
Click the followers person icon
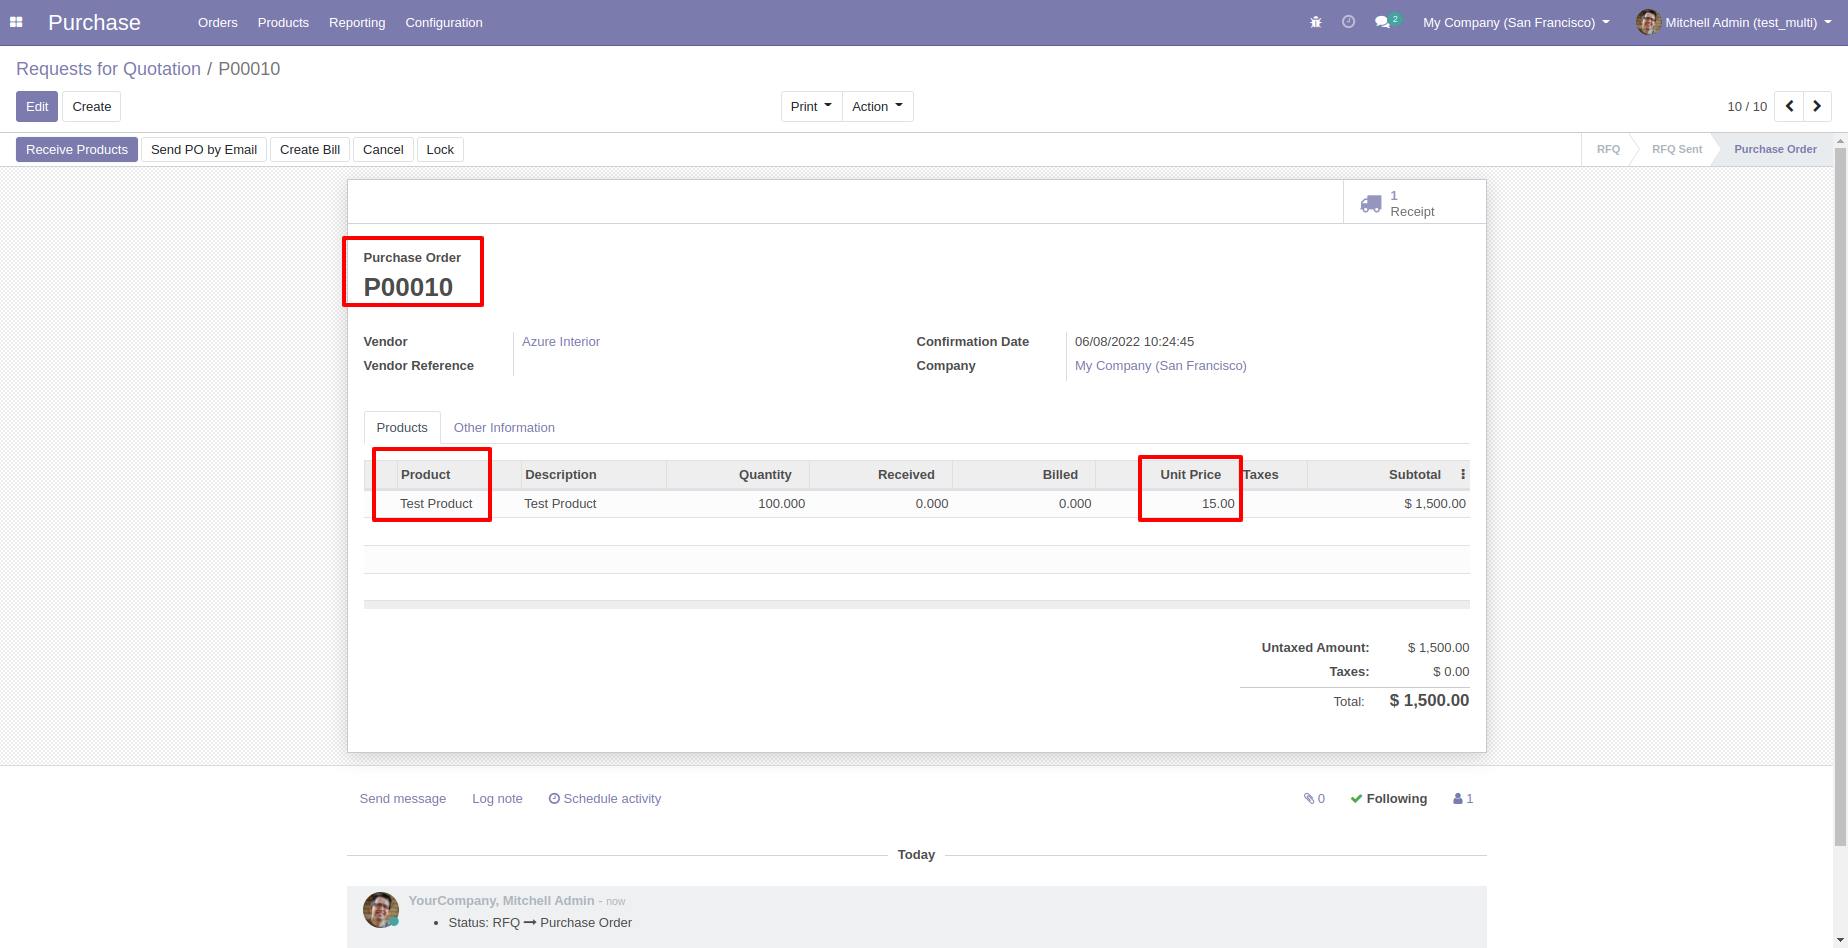point(1458,798)
